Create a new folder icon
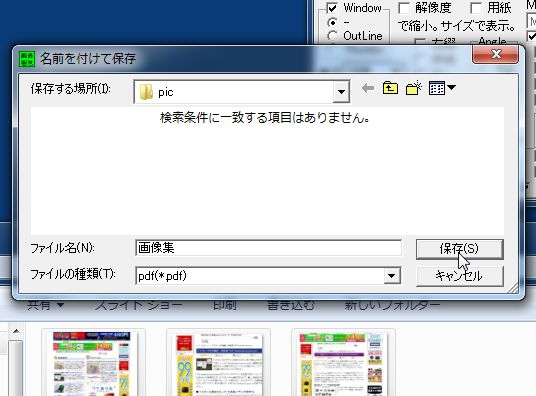 click(x=414, y=88)
